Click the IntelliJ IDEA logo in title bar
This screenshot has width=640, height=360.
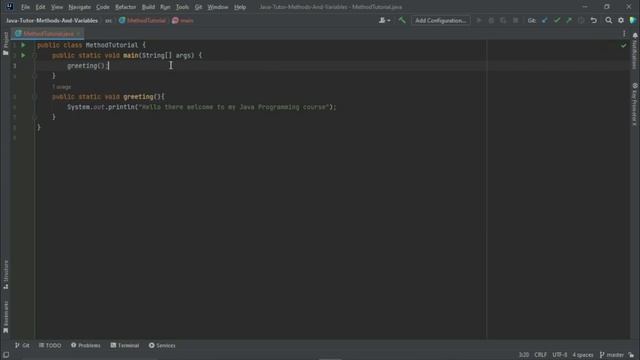coord(9,7)
